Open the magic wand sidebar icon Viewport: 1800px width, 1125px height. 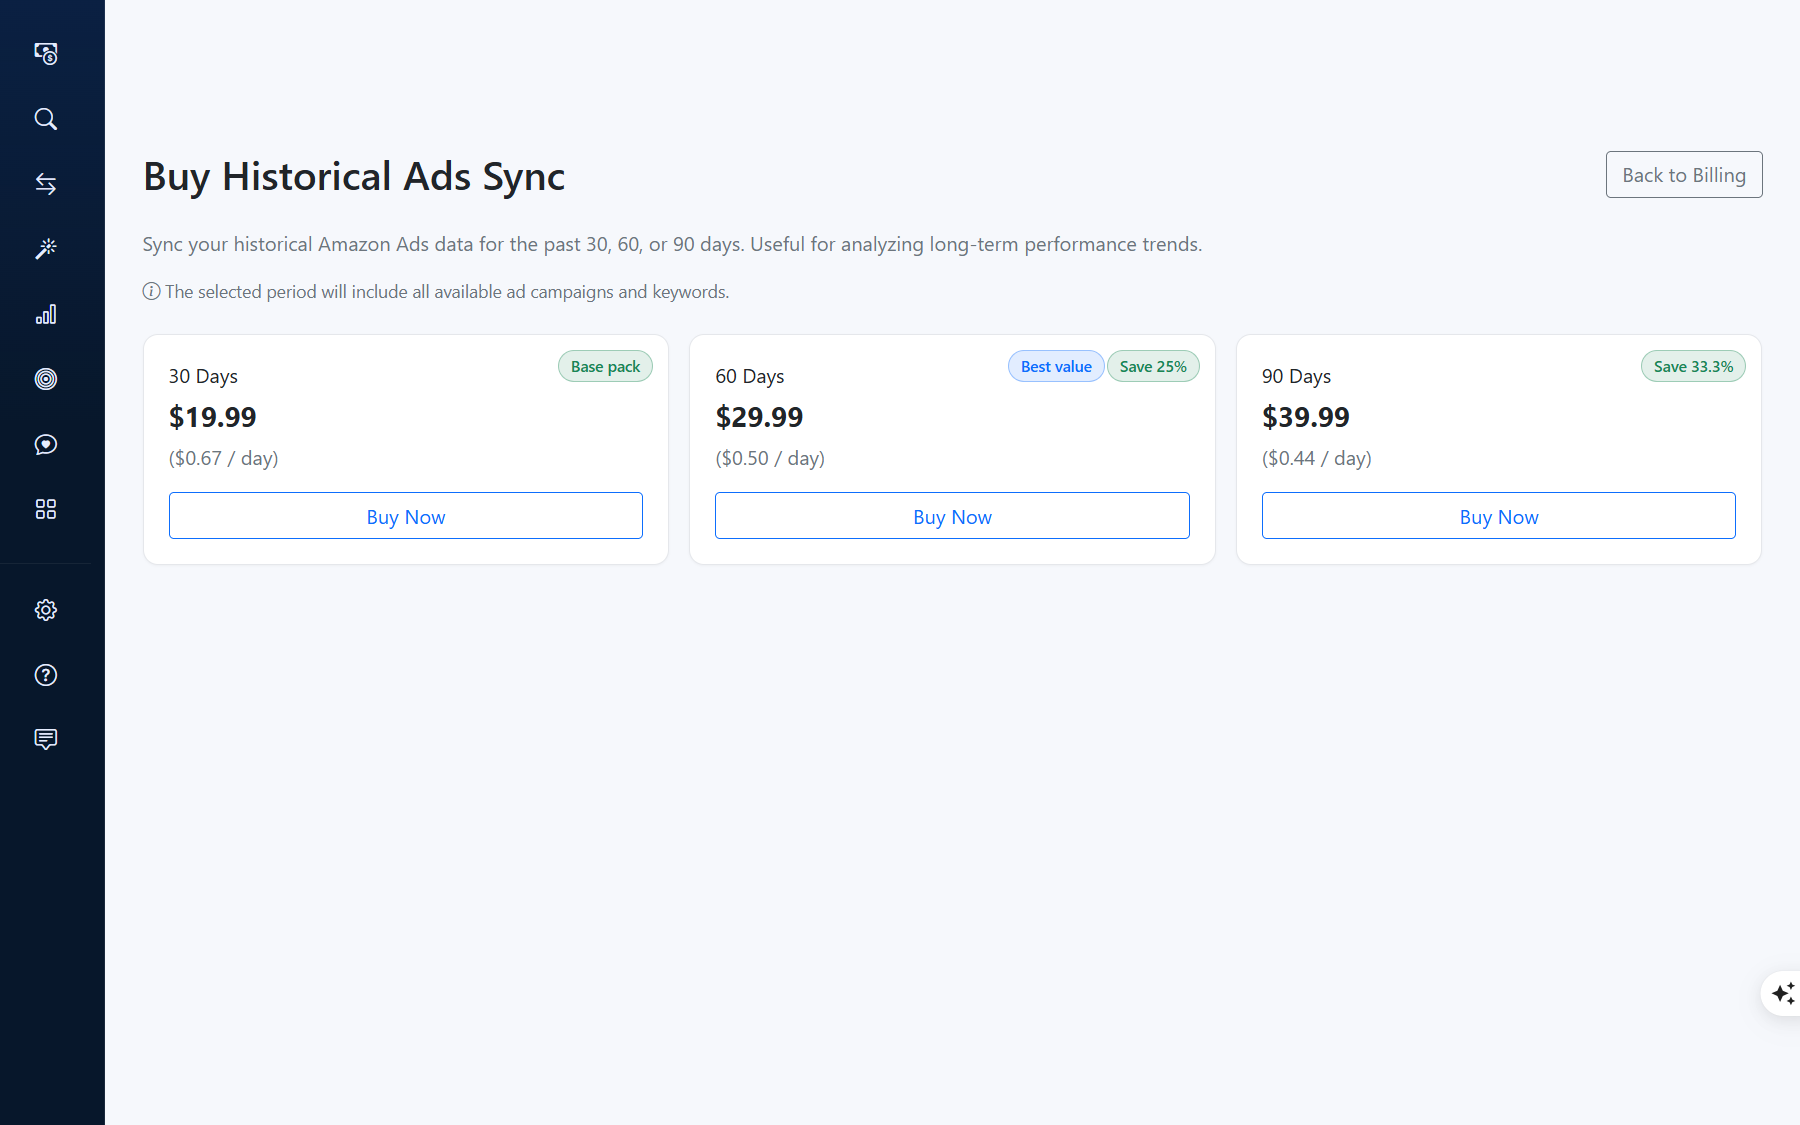46,249
